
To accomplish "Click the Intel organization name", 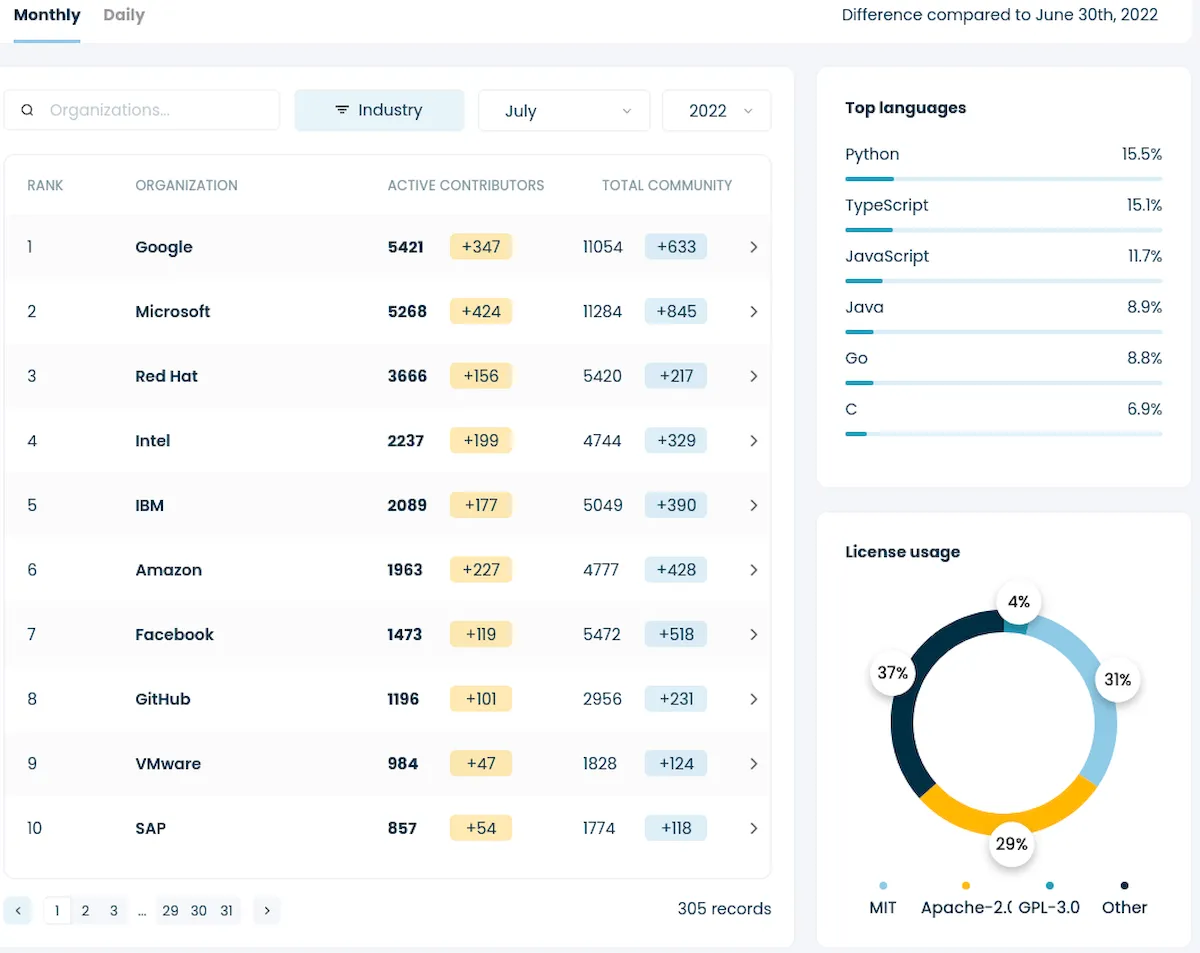I will (153, 441).
